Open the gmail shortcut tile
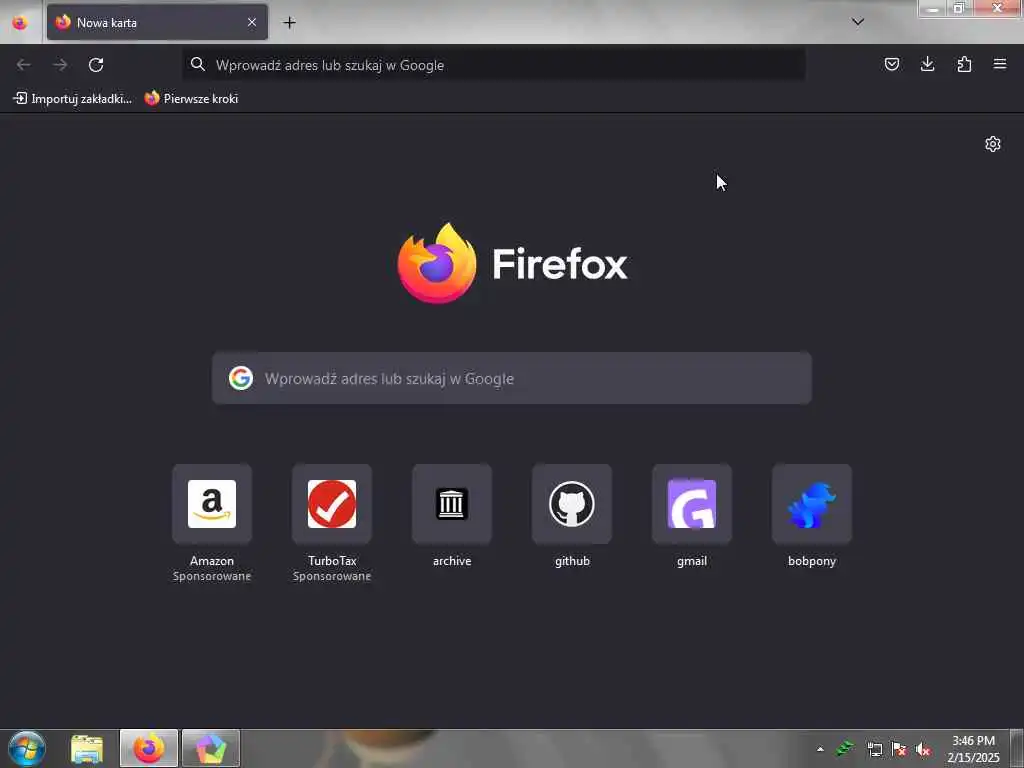Image resolution: width=1024 pixels, height=768 pixels. pos(692,504)
